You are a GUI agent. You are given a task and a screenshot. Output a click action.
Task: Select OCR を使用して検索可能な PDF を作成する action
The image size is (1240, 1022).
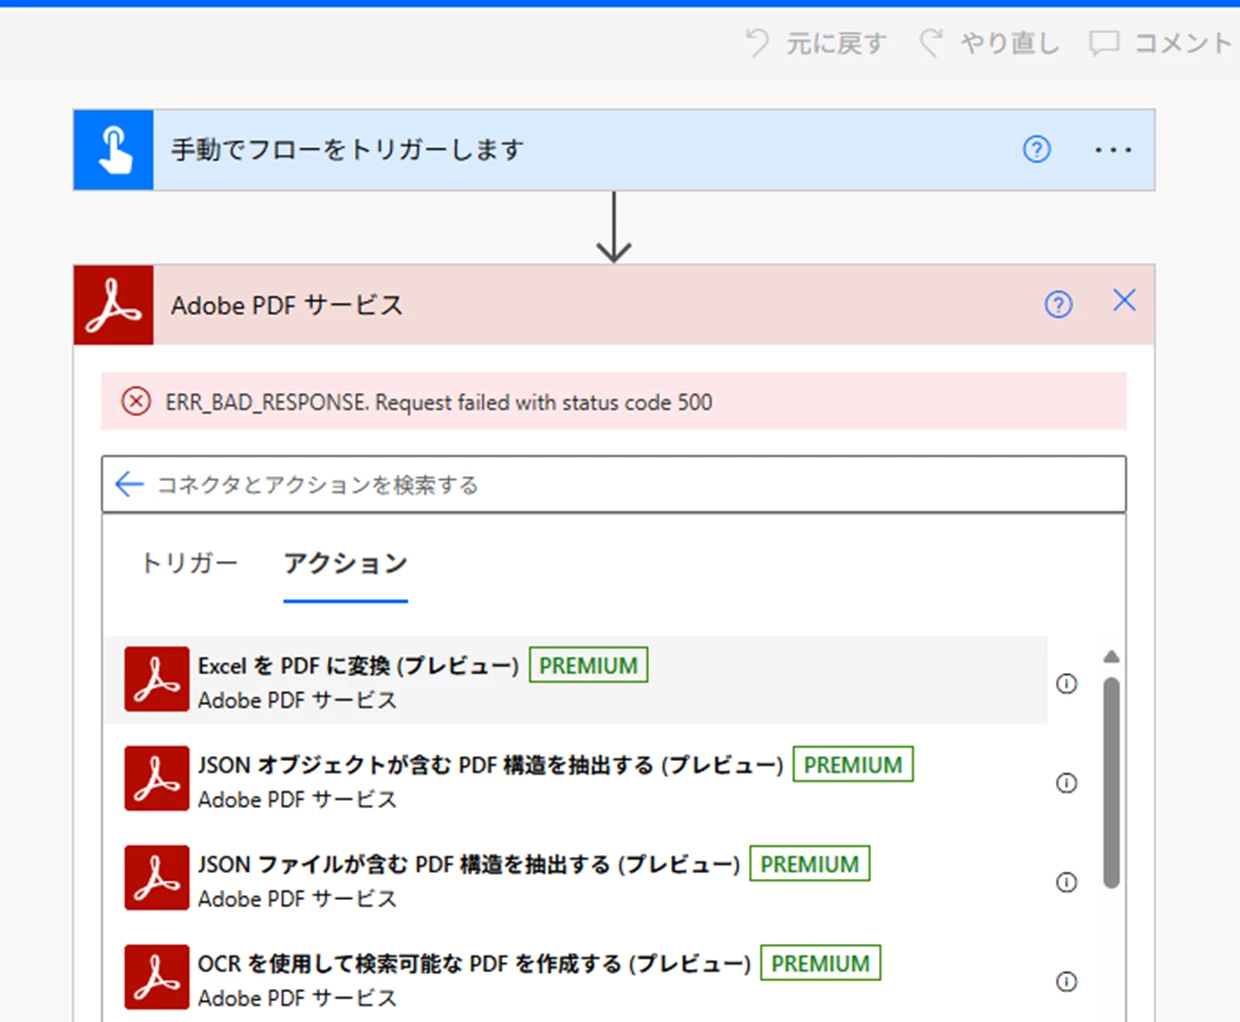577,977
